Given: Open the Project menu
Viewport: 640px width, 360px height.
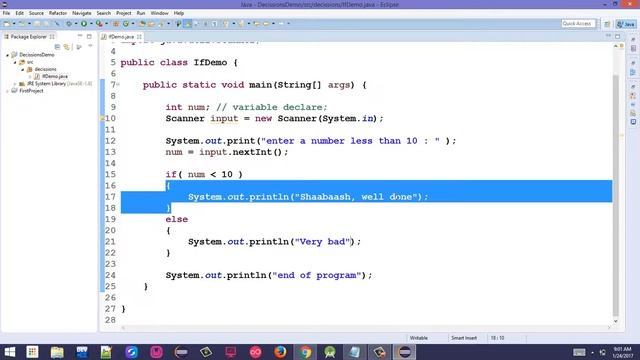Looking at the screenshot, I should (123, 13).
